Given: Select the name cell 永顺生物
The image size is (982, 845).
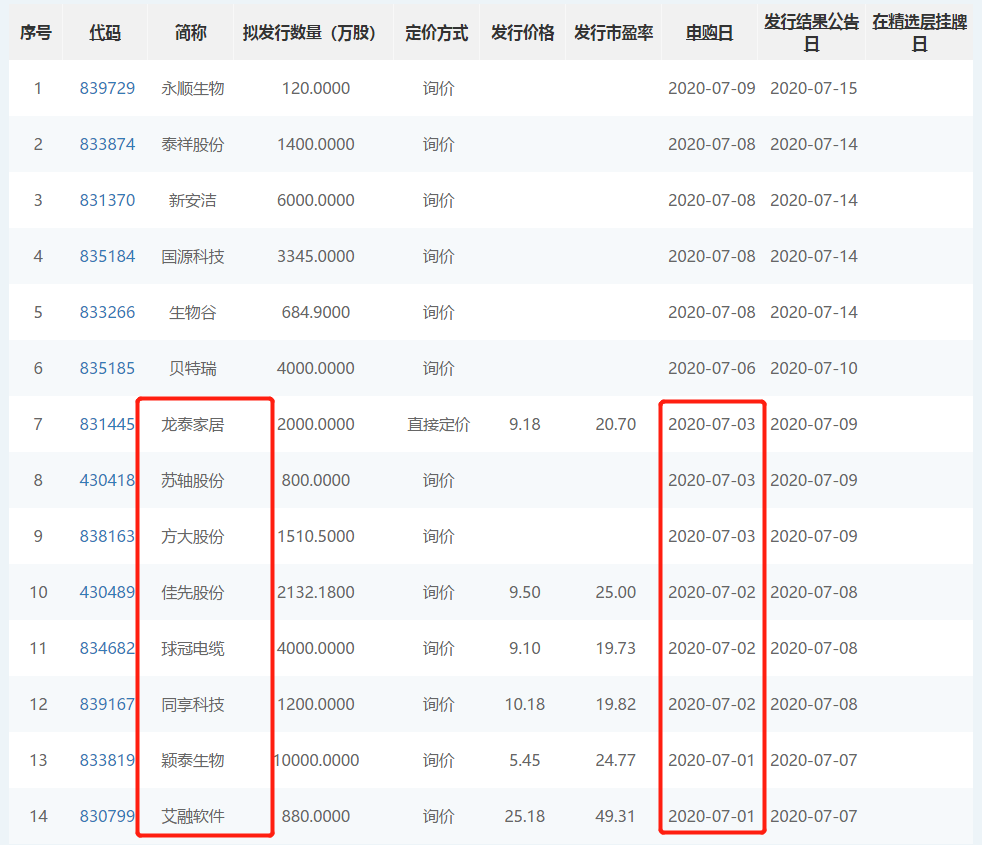Looking at the screenshot, I should [192, 89].
